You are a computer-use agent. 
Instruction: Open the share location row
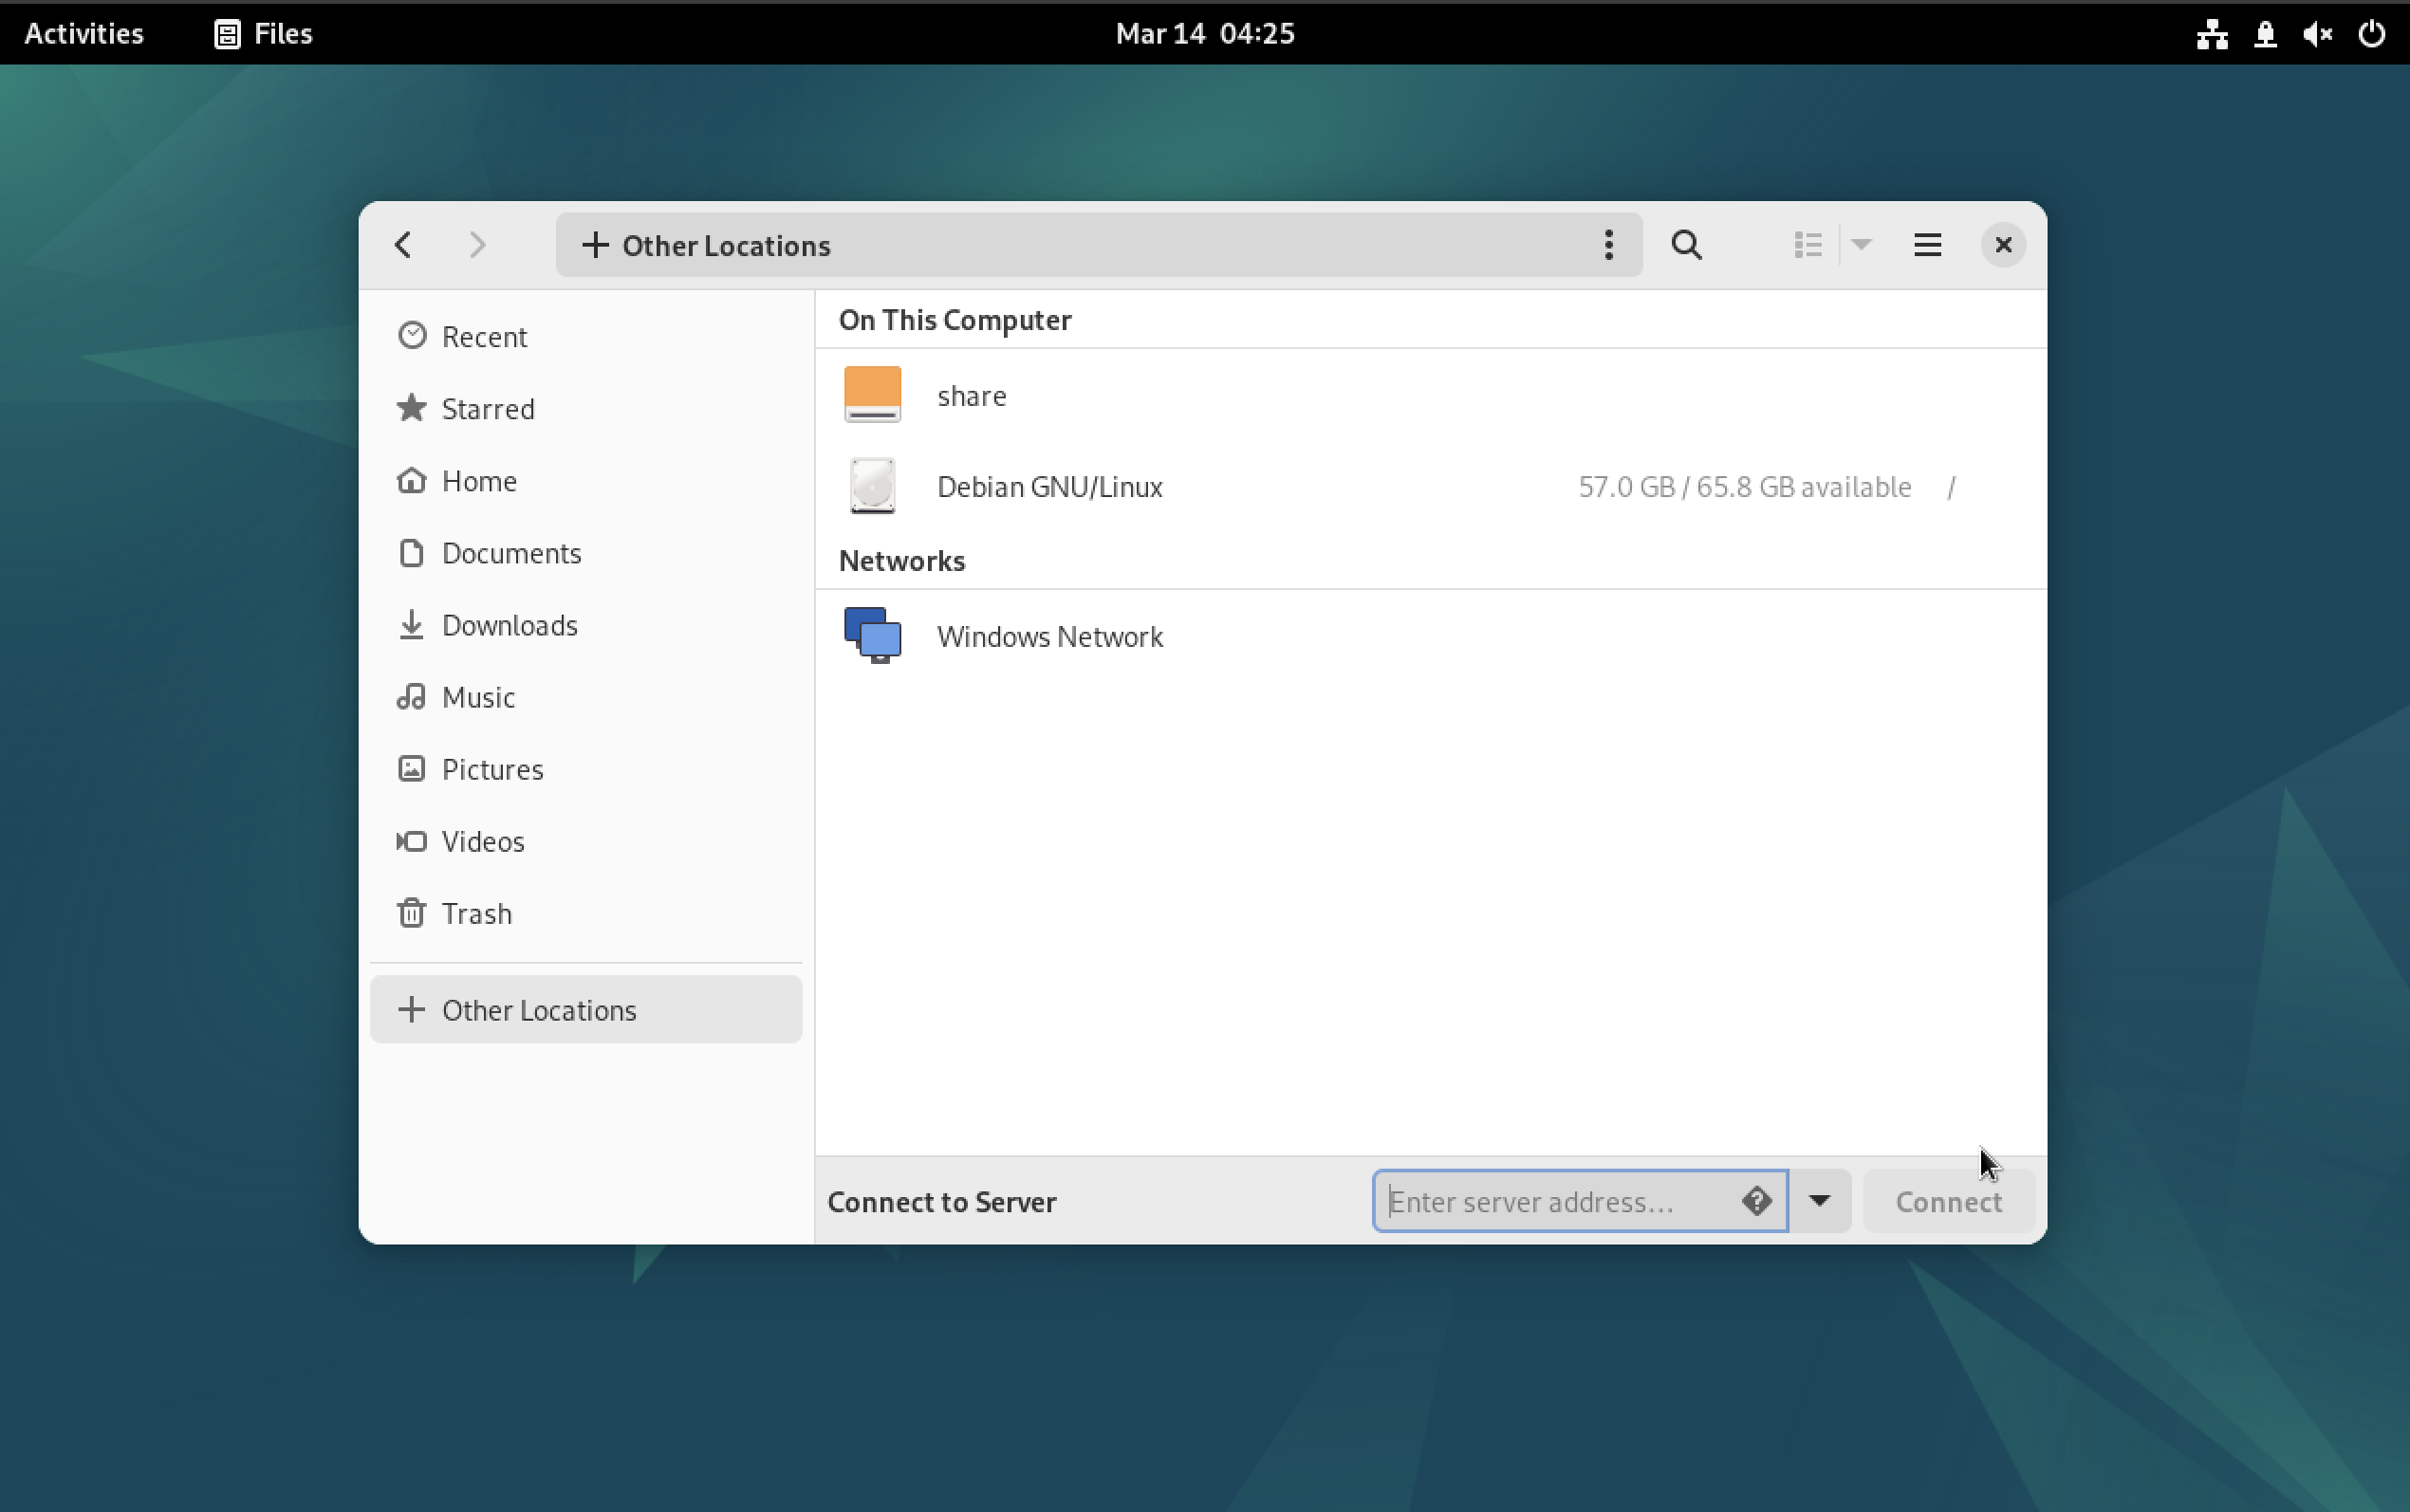click(1431, 395)
